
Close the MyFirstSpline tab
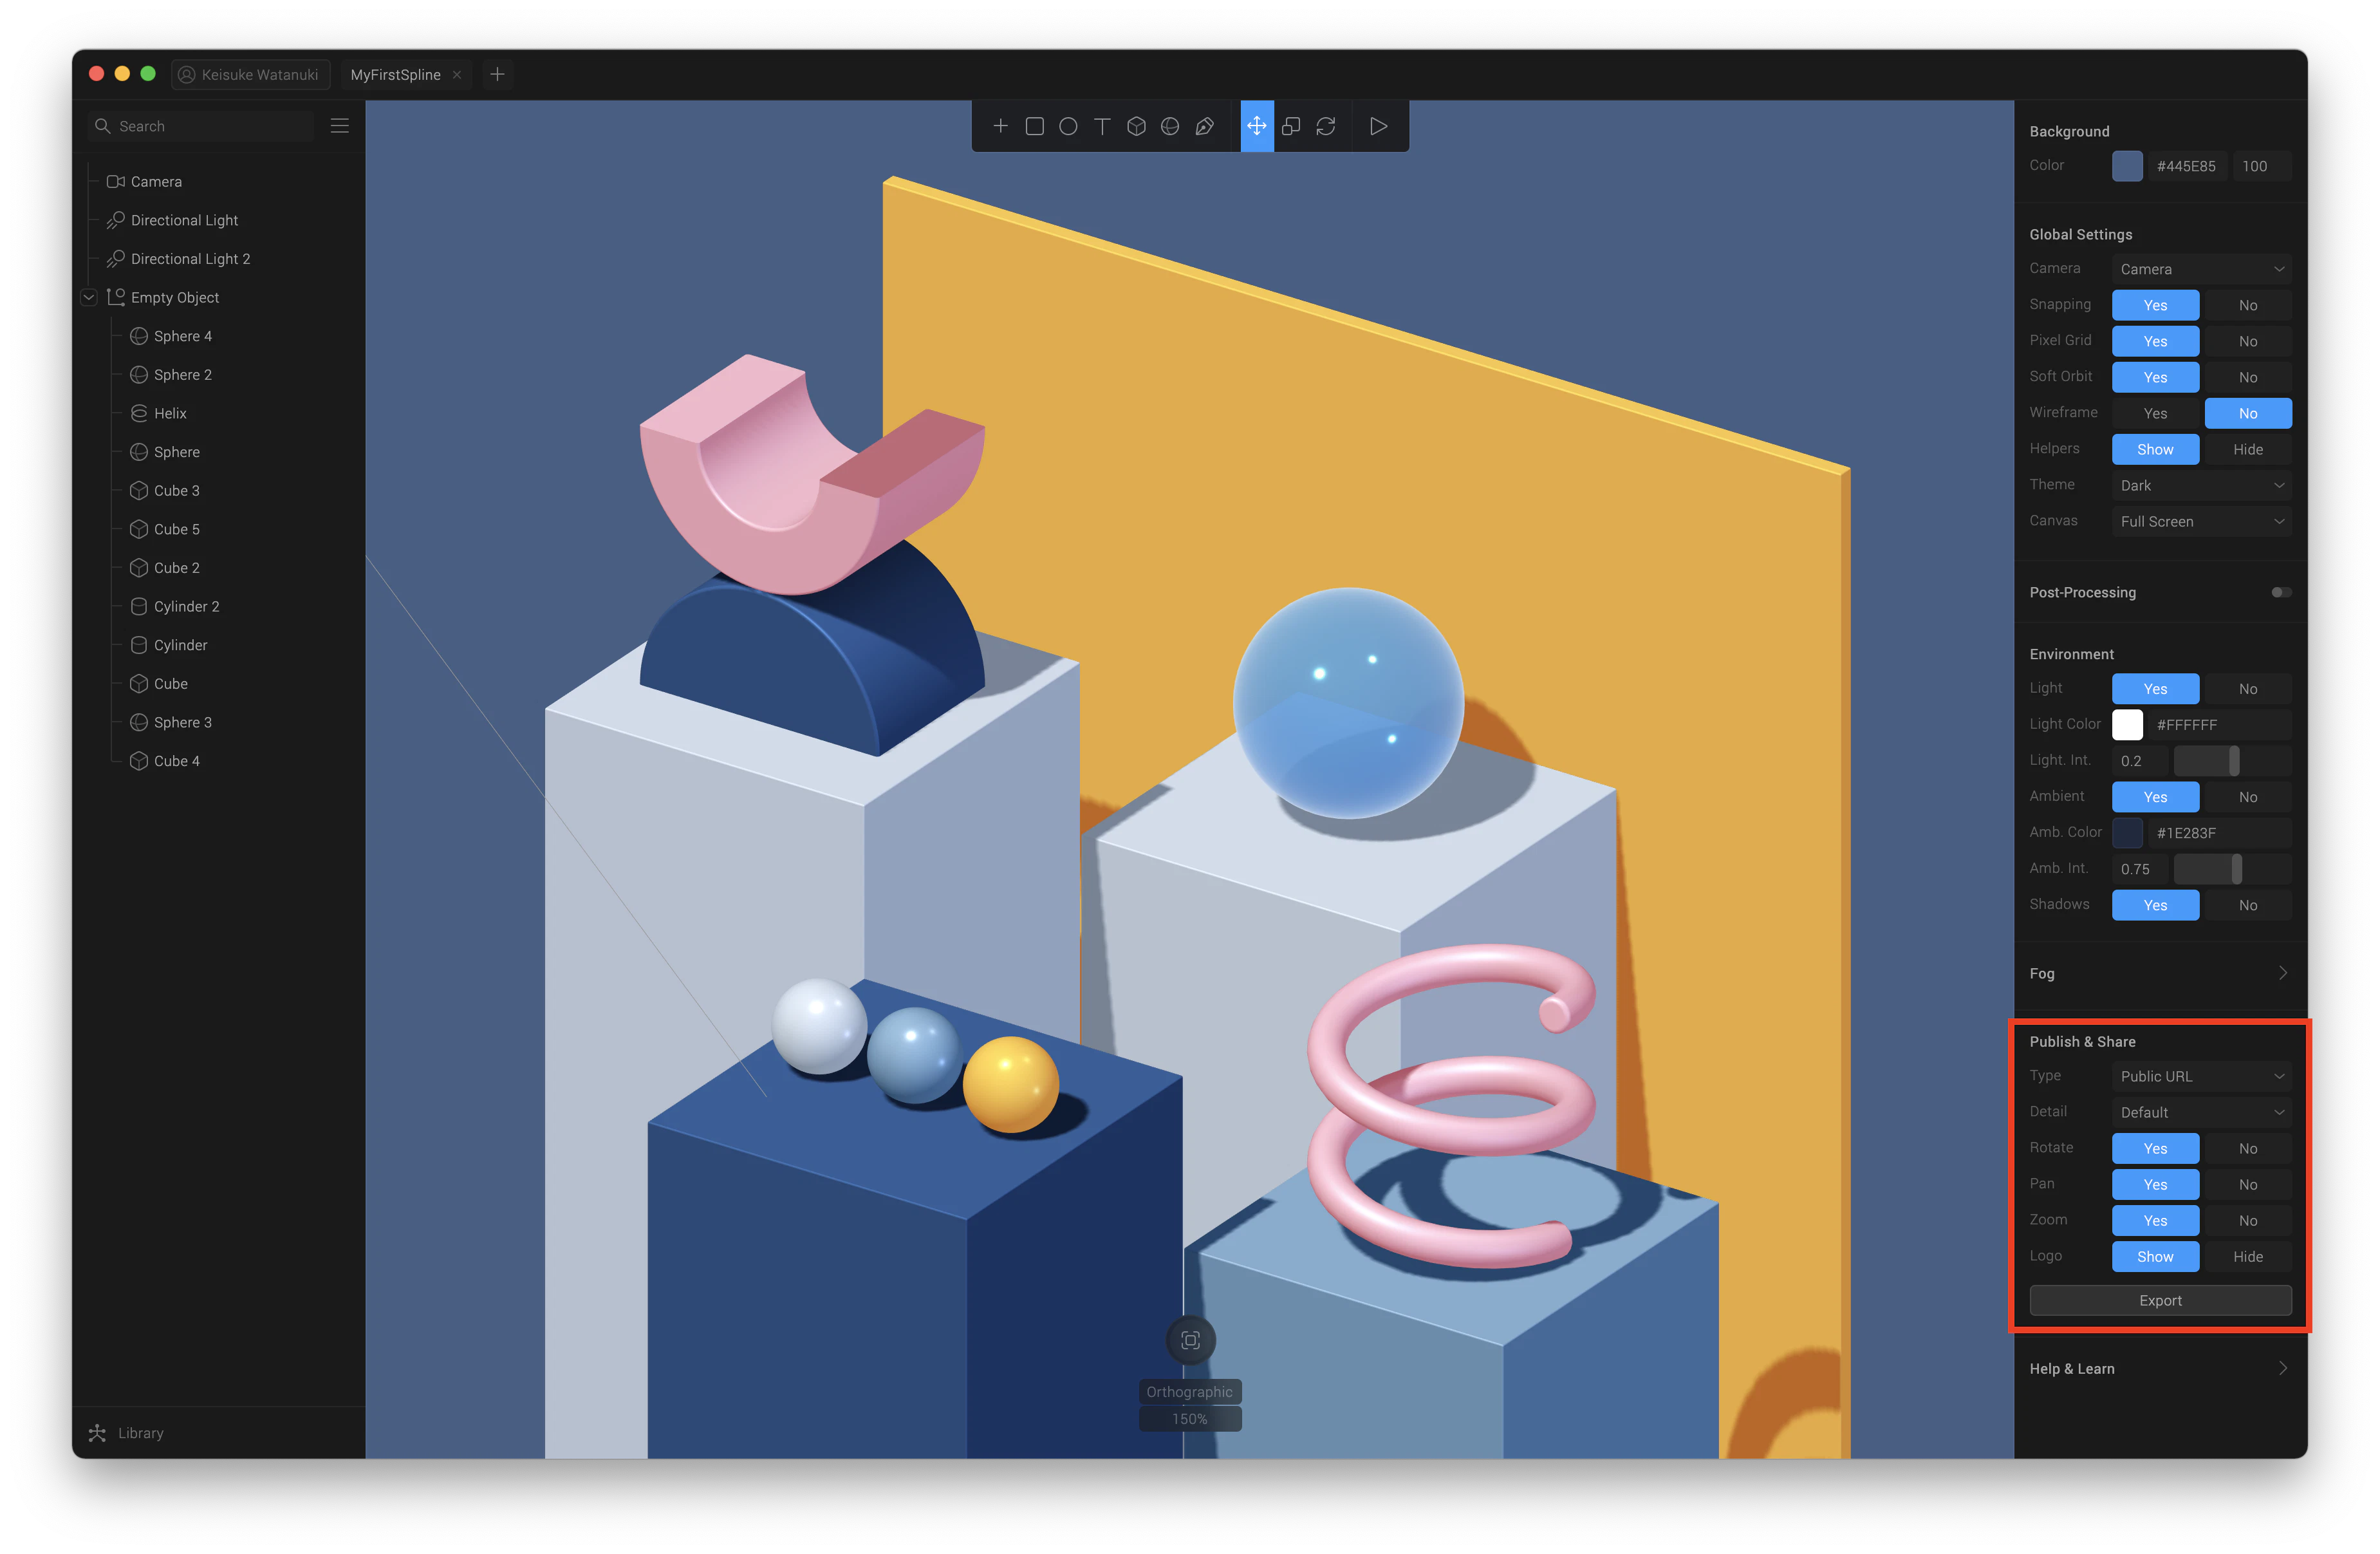[457, 75]
